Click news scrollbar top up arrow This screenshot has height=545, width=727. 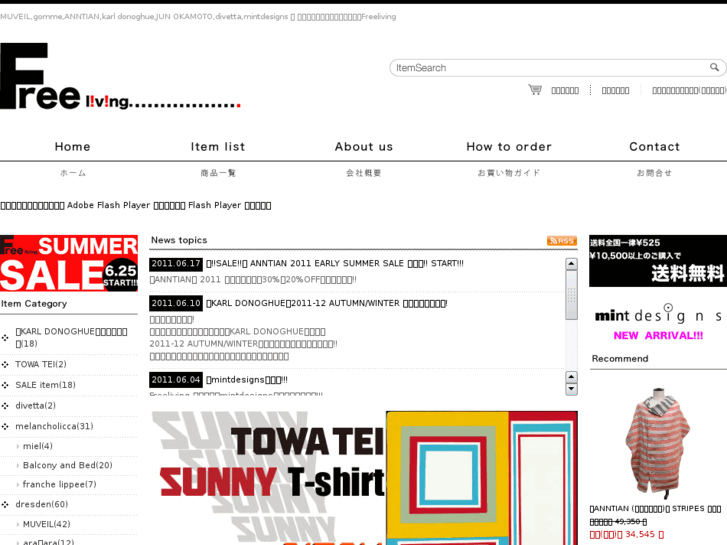[571, 264]
